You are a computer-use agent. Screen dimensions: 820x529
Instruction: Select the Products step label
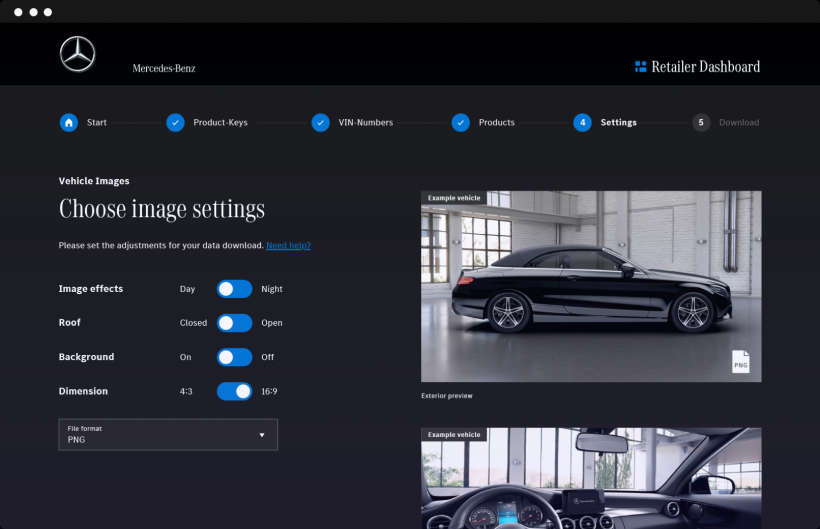[x=496, y=122]
